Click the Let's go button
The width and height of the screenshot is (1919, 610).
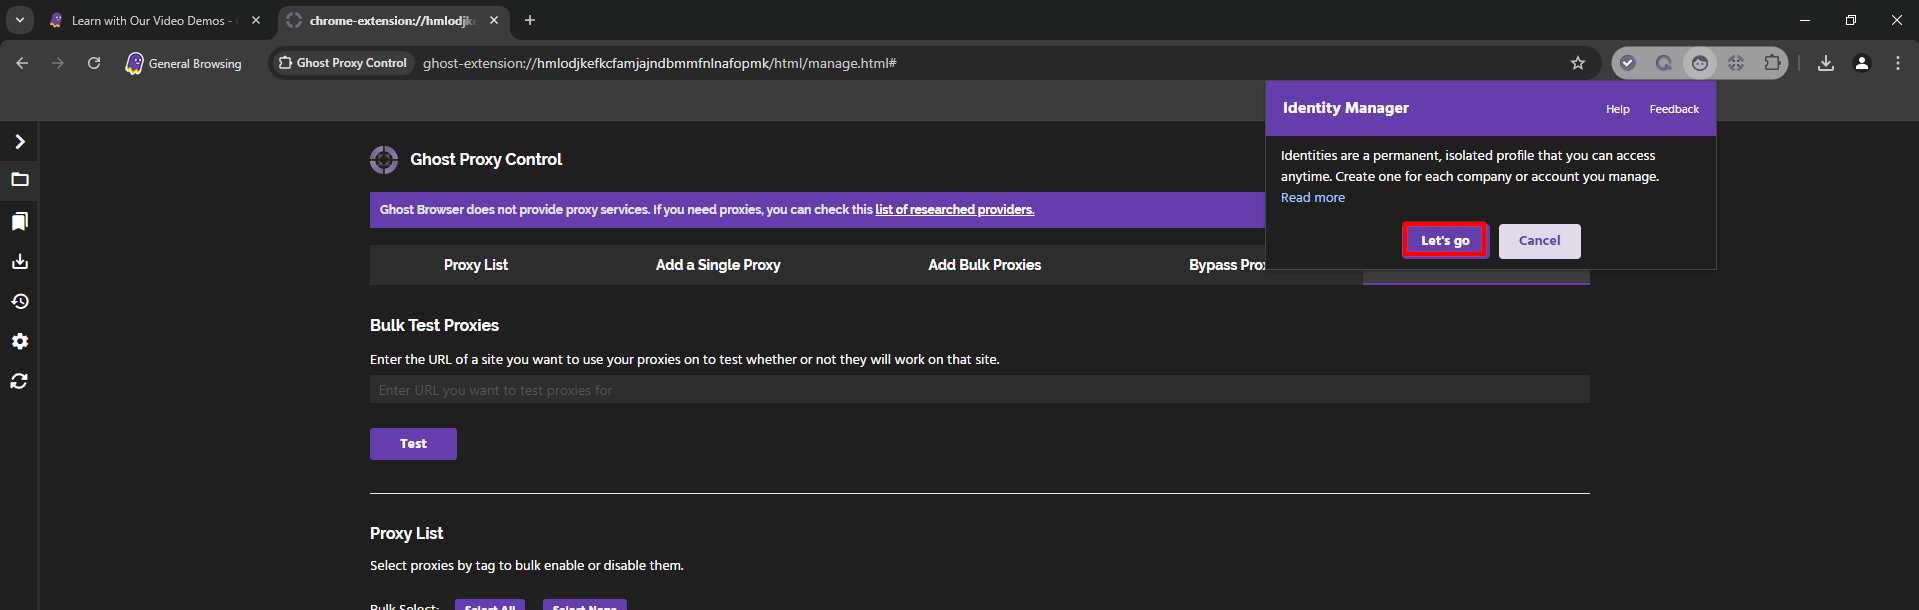tap(1445, 241)
